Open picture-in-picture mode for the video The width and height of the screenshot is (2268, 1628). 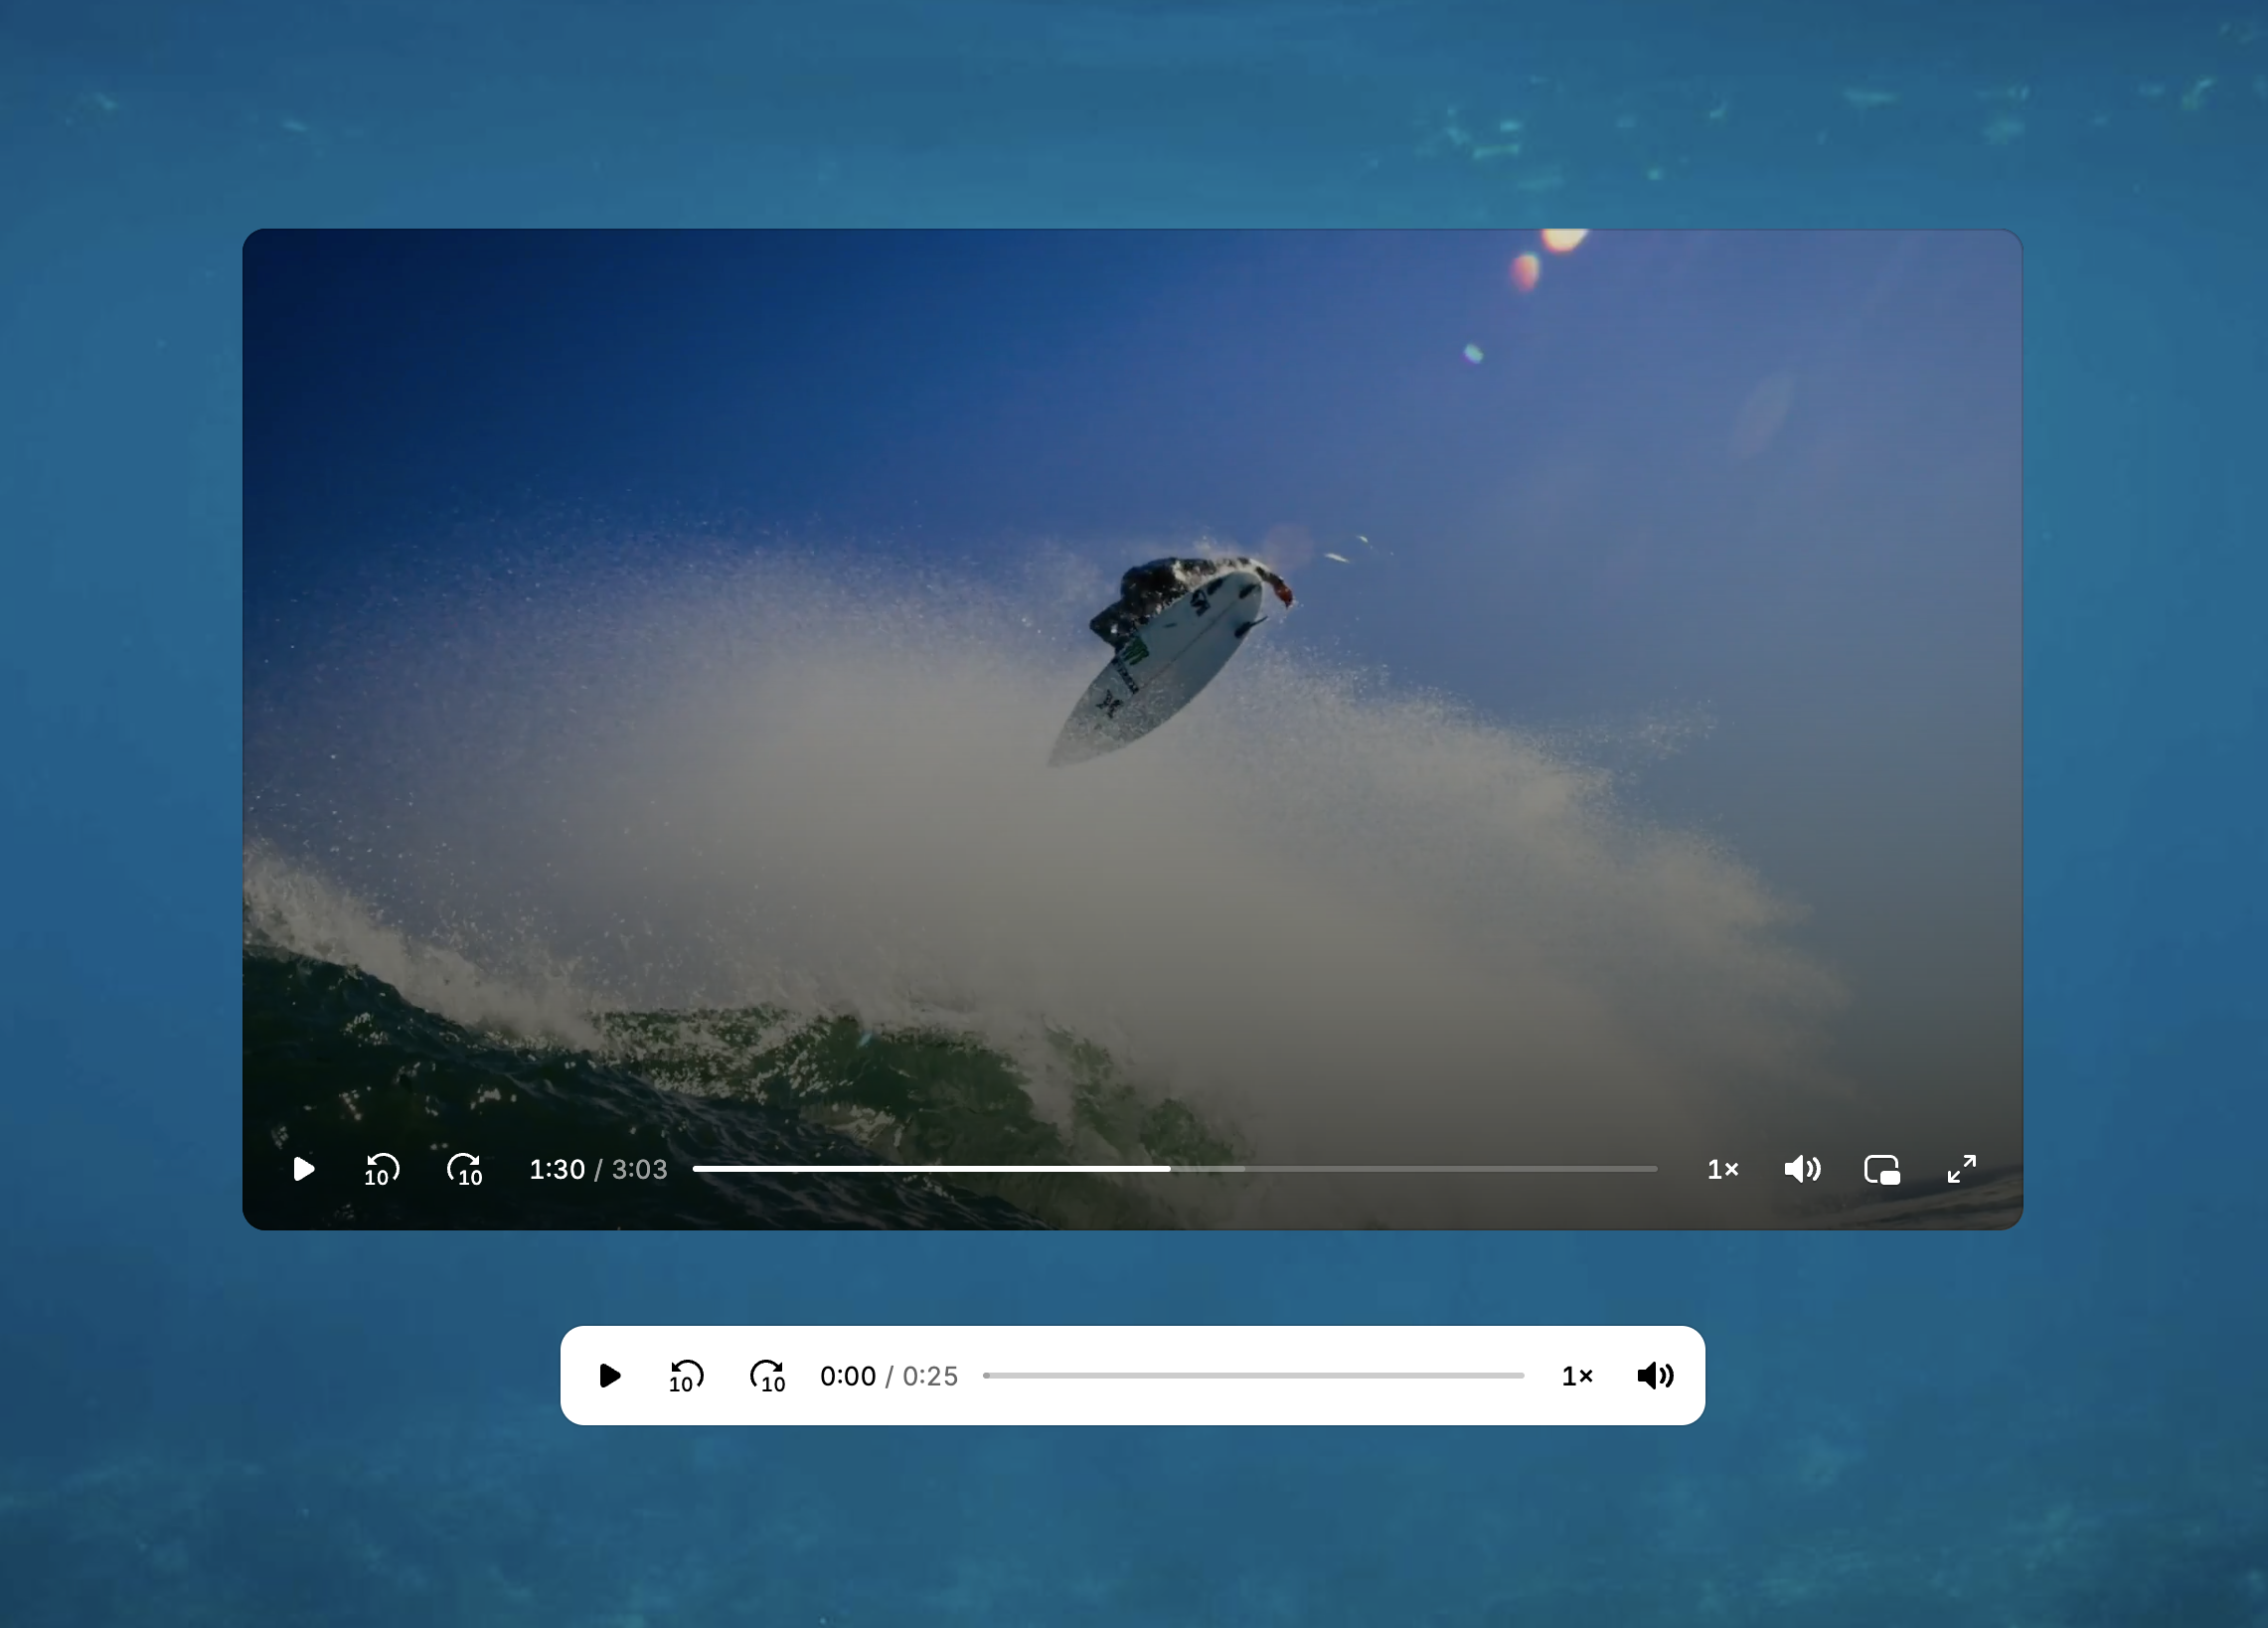[x=1882, y=1169]
